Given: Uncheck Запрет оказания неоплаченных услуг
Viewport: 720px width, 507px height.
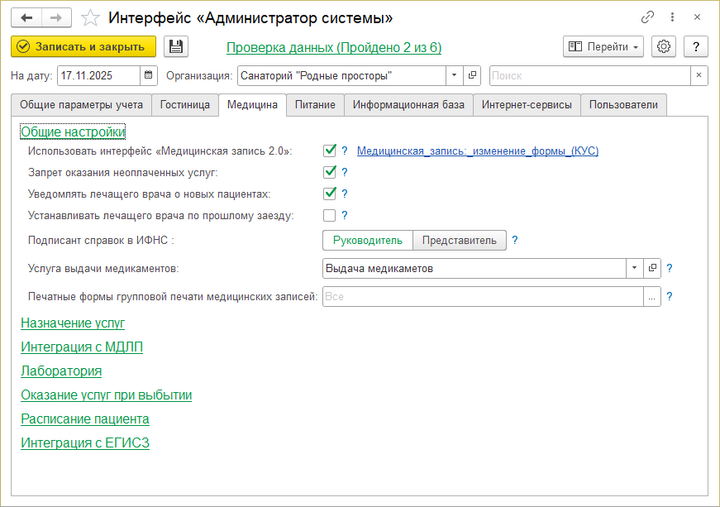Looking at the screenshot, I should 330,172.
